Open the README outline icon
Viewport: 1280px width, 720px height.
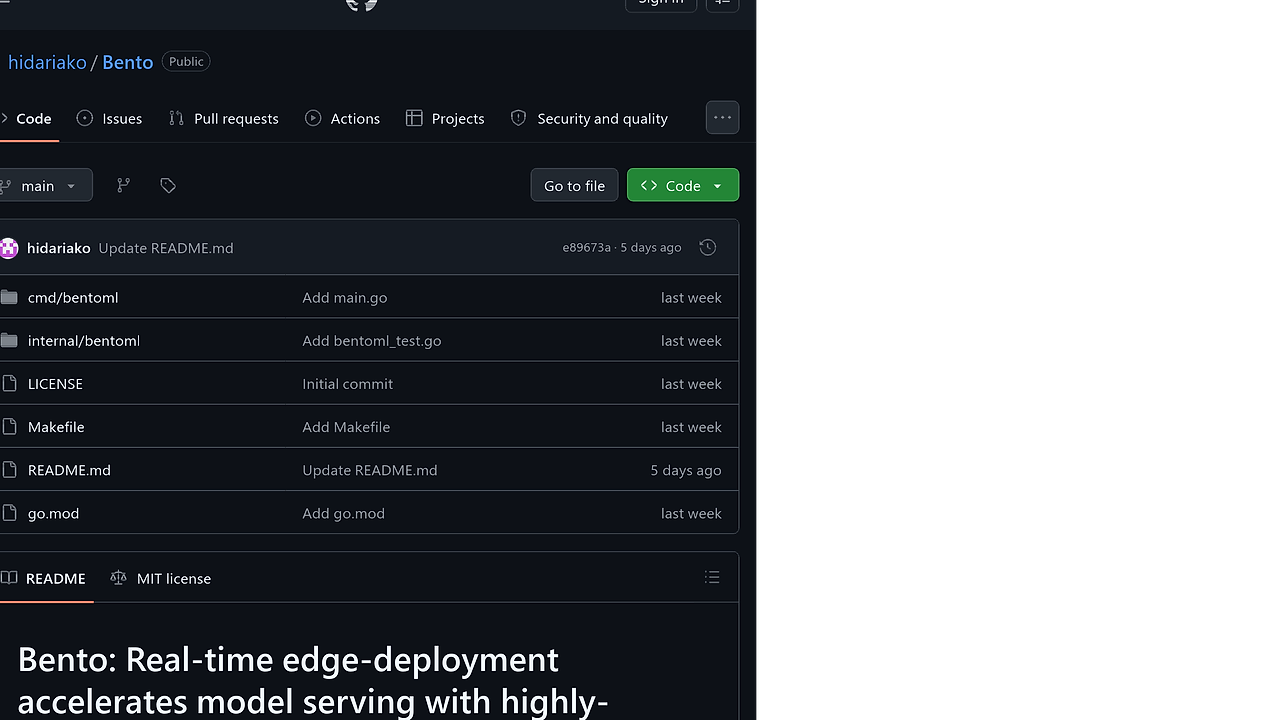(712, 577)
